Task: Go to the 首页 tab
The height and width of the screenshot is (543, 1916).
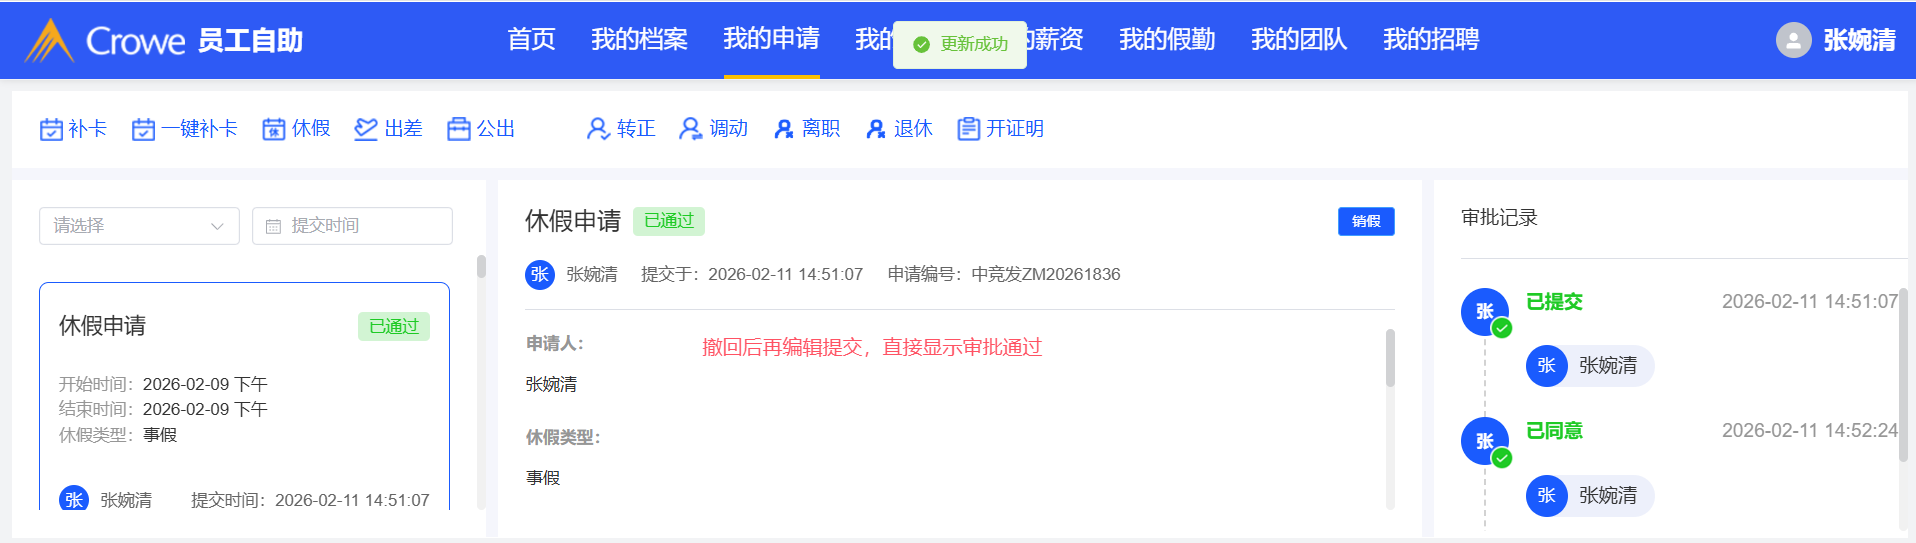Action: coord(531,39)
